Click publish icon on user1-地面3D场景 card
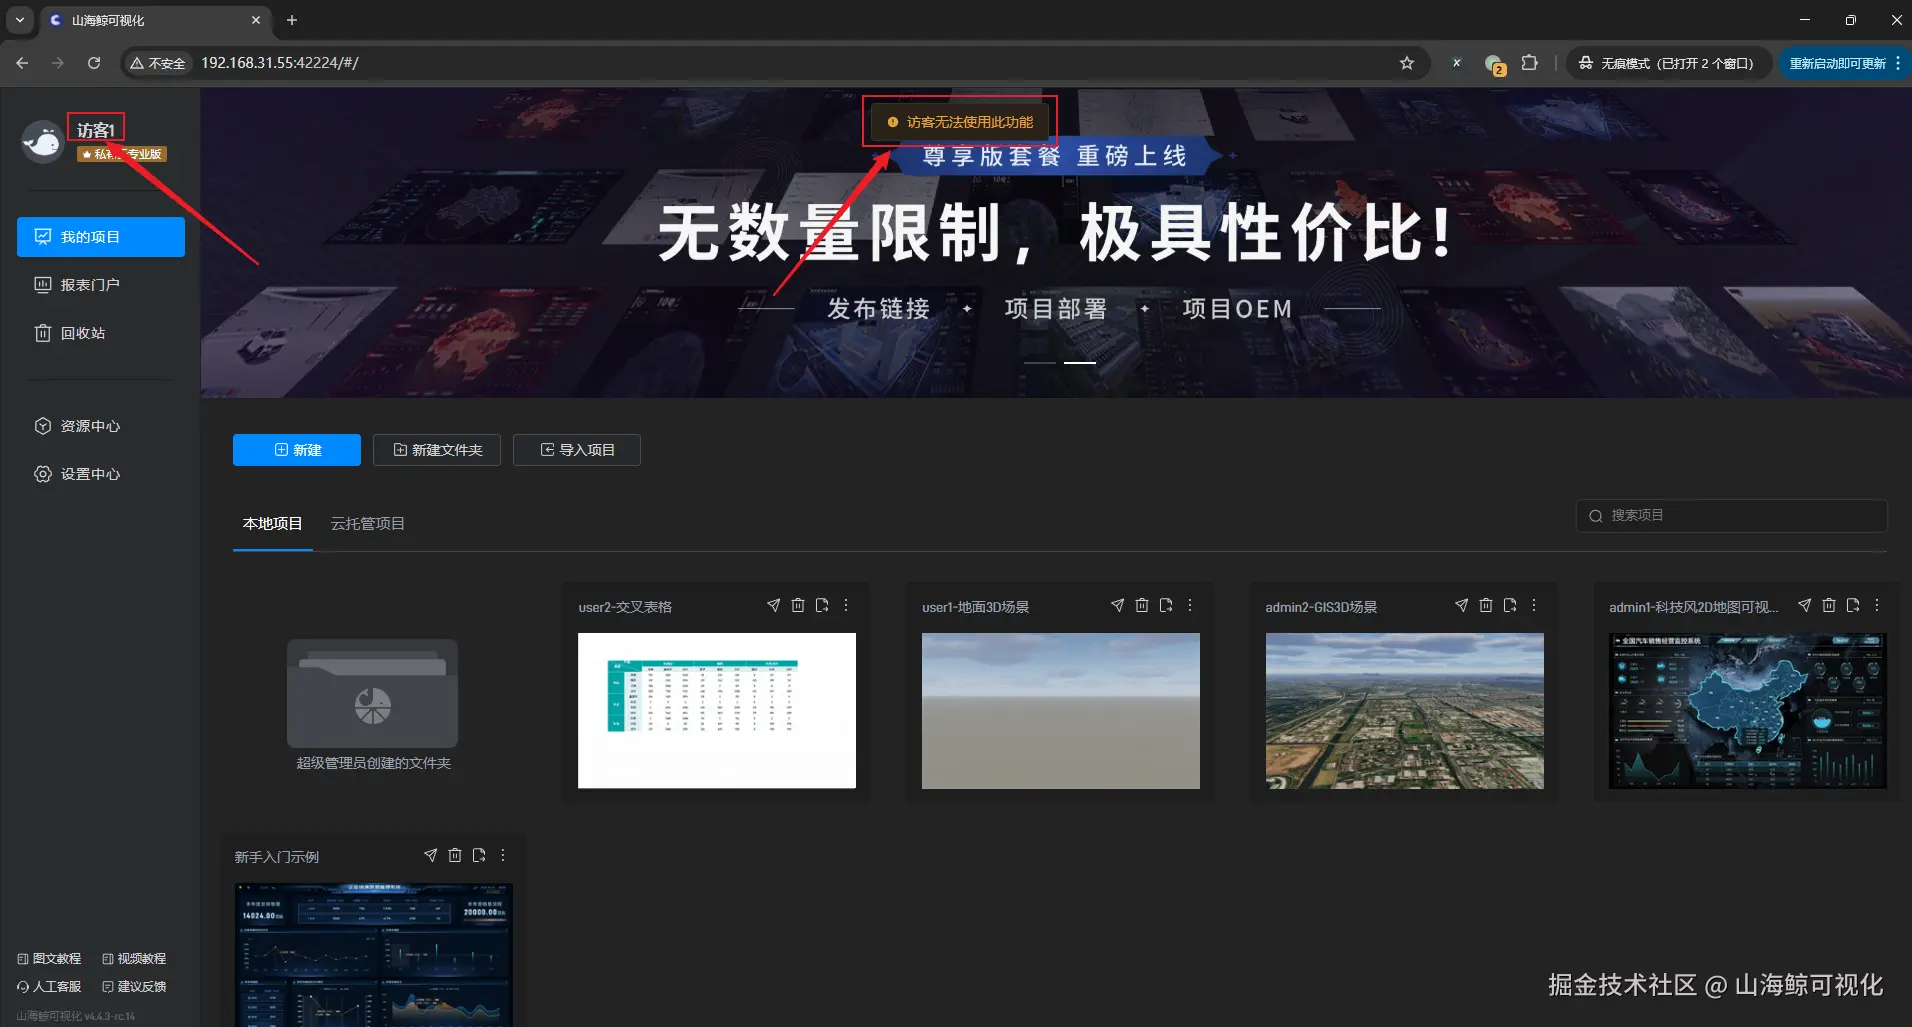This screenshot has width=1912, height=1027. (x=1117, y=605)
